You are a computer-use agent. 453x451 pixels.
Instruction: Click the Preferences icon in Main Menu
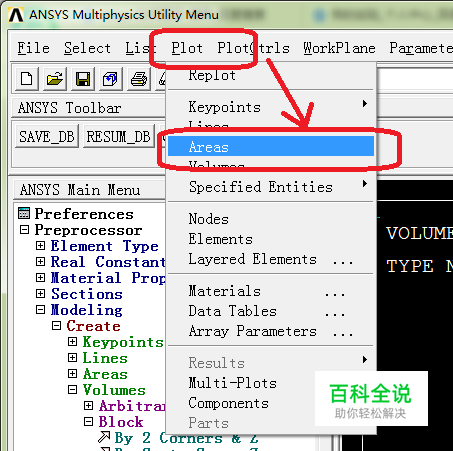pos(24,213)
